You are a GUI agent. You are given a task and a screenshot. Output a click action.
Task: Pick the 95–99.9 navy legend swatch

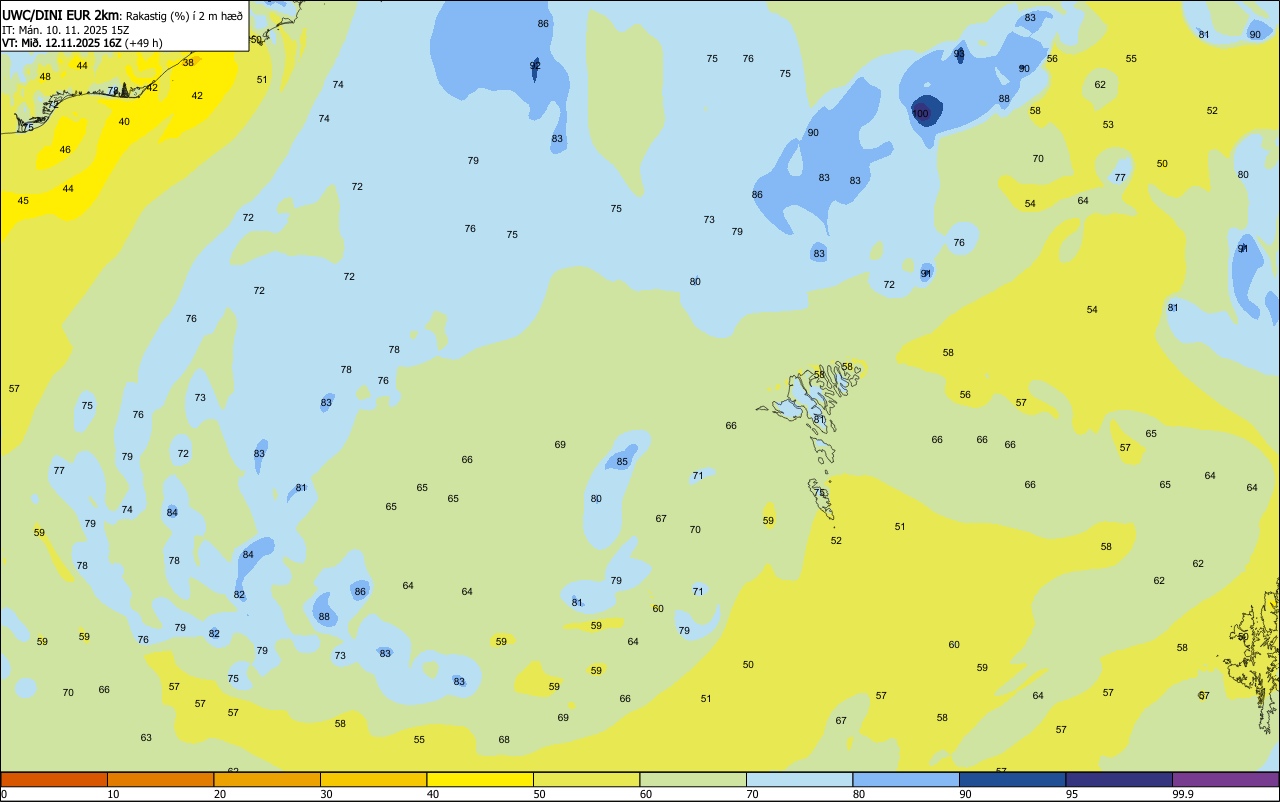pyautogui.click(x=1119, y=779)
